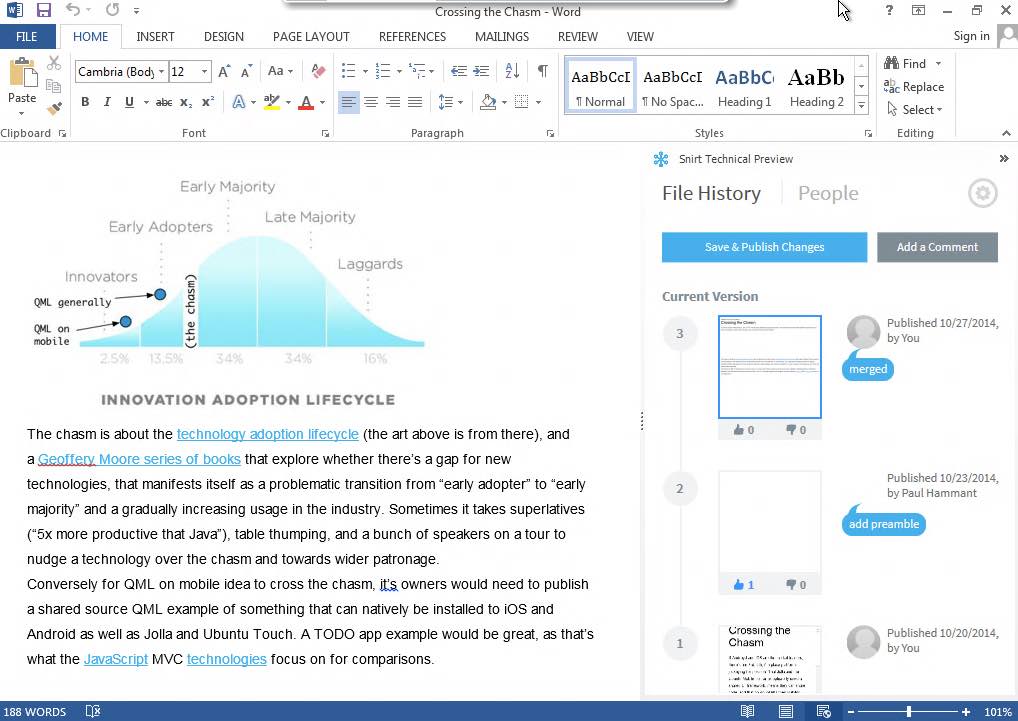The image size is (1018, 721).
Task: Open Word Help question mark
Action: point(889,10)
